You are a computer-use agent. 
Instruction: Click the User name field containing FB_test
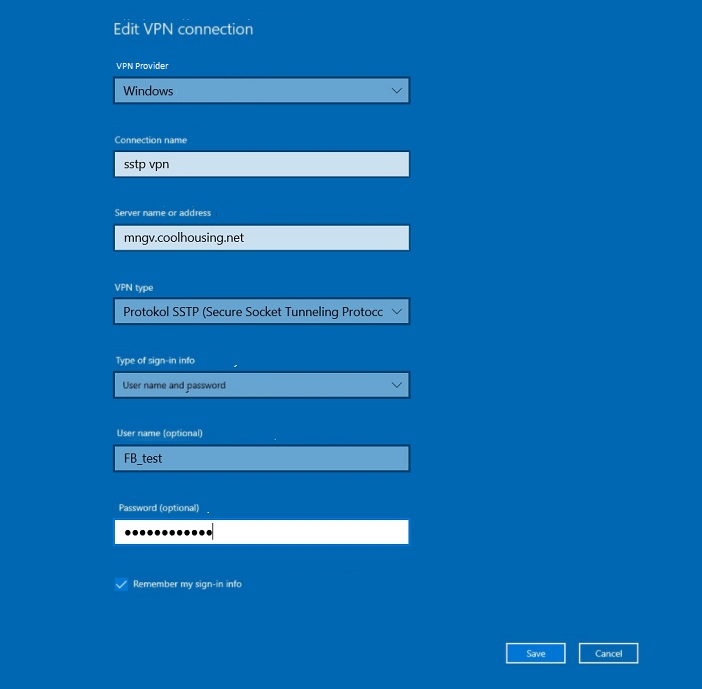(x=261, y=458)
